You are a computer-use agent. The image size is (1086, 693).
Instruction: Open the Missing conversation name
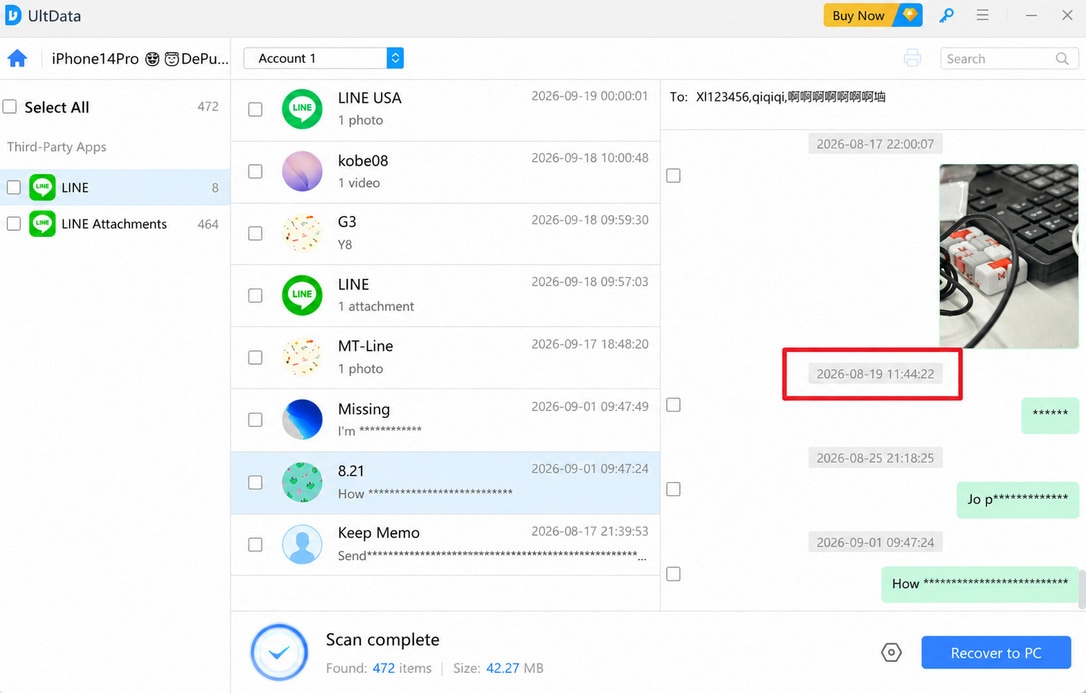click(364, 408)
